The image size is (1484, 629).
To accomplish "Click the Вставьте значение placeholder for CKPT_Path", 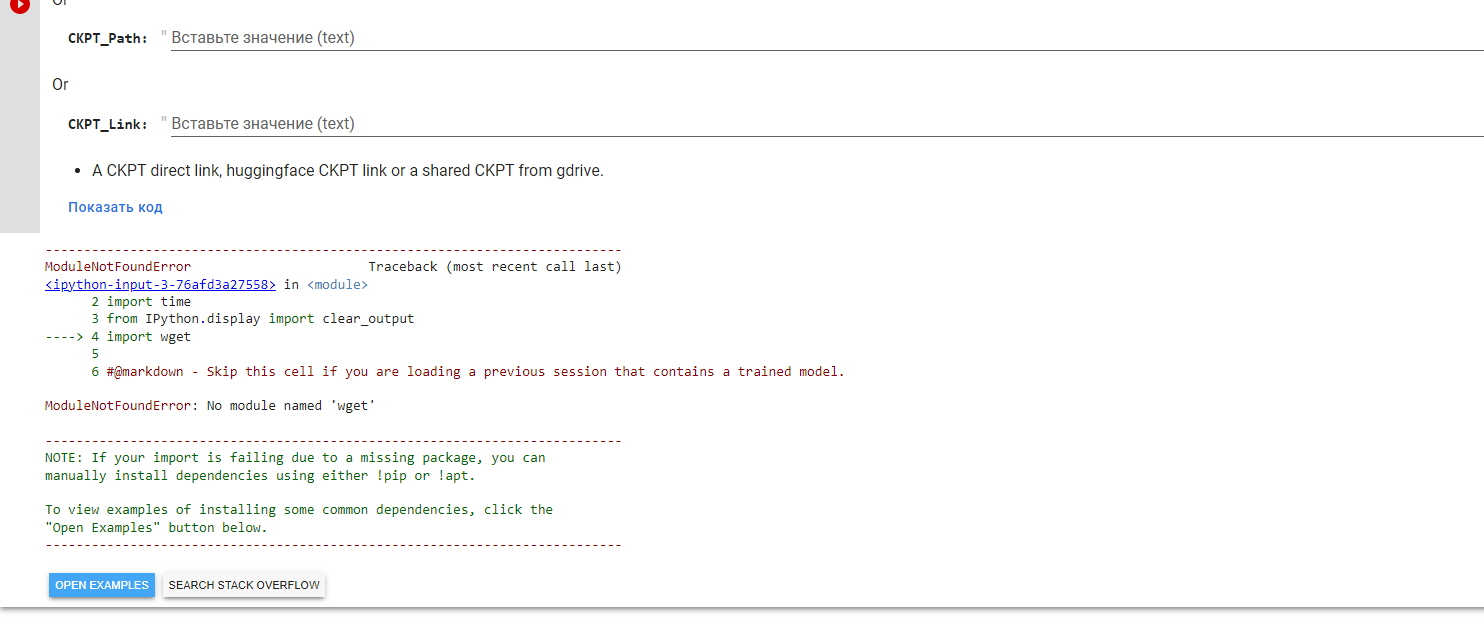I will click(262, 38).
